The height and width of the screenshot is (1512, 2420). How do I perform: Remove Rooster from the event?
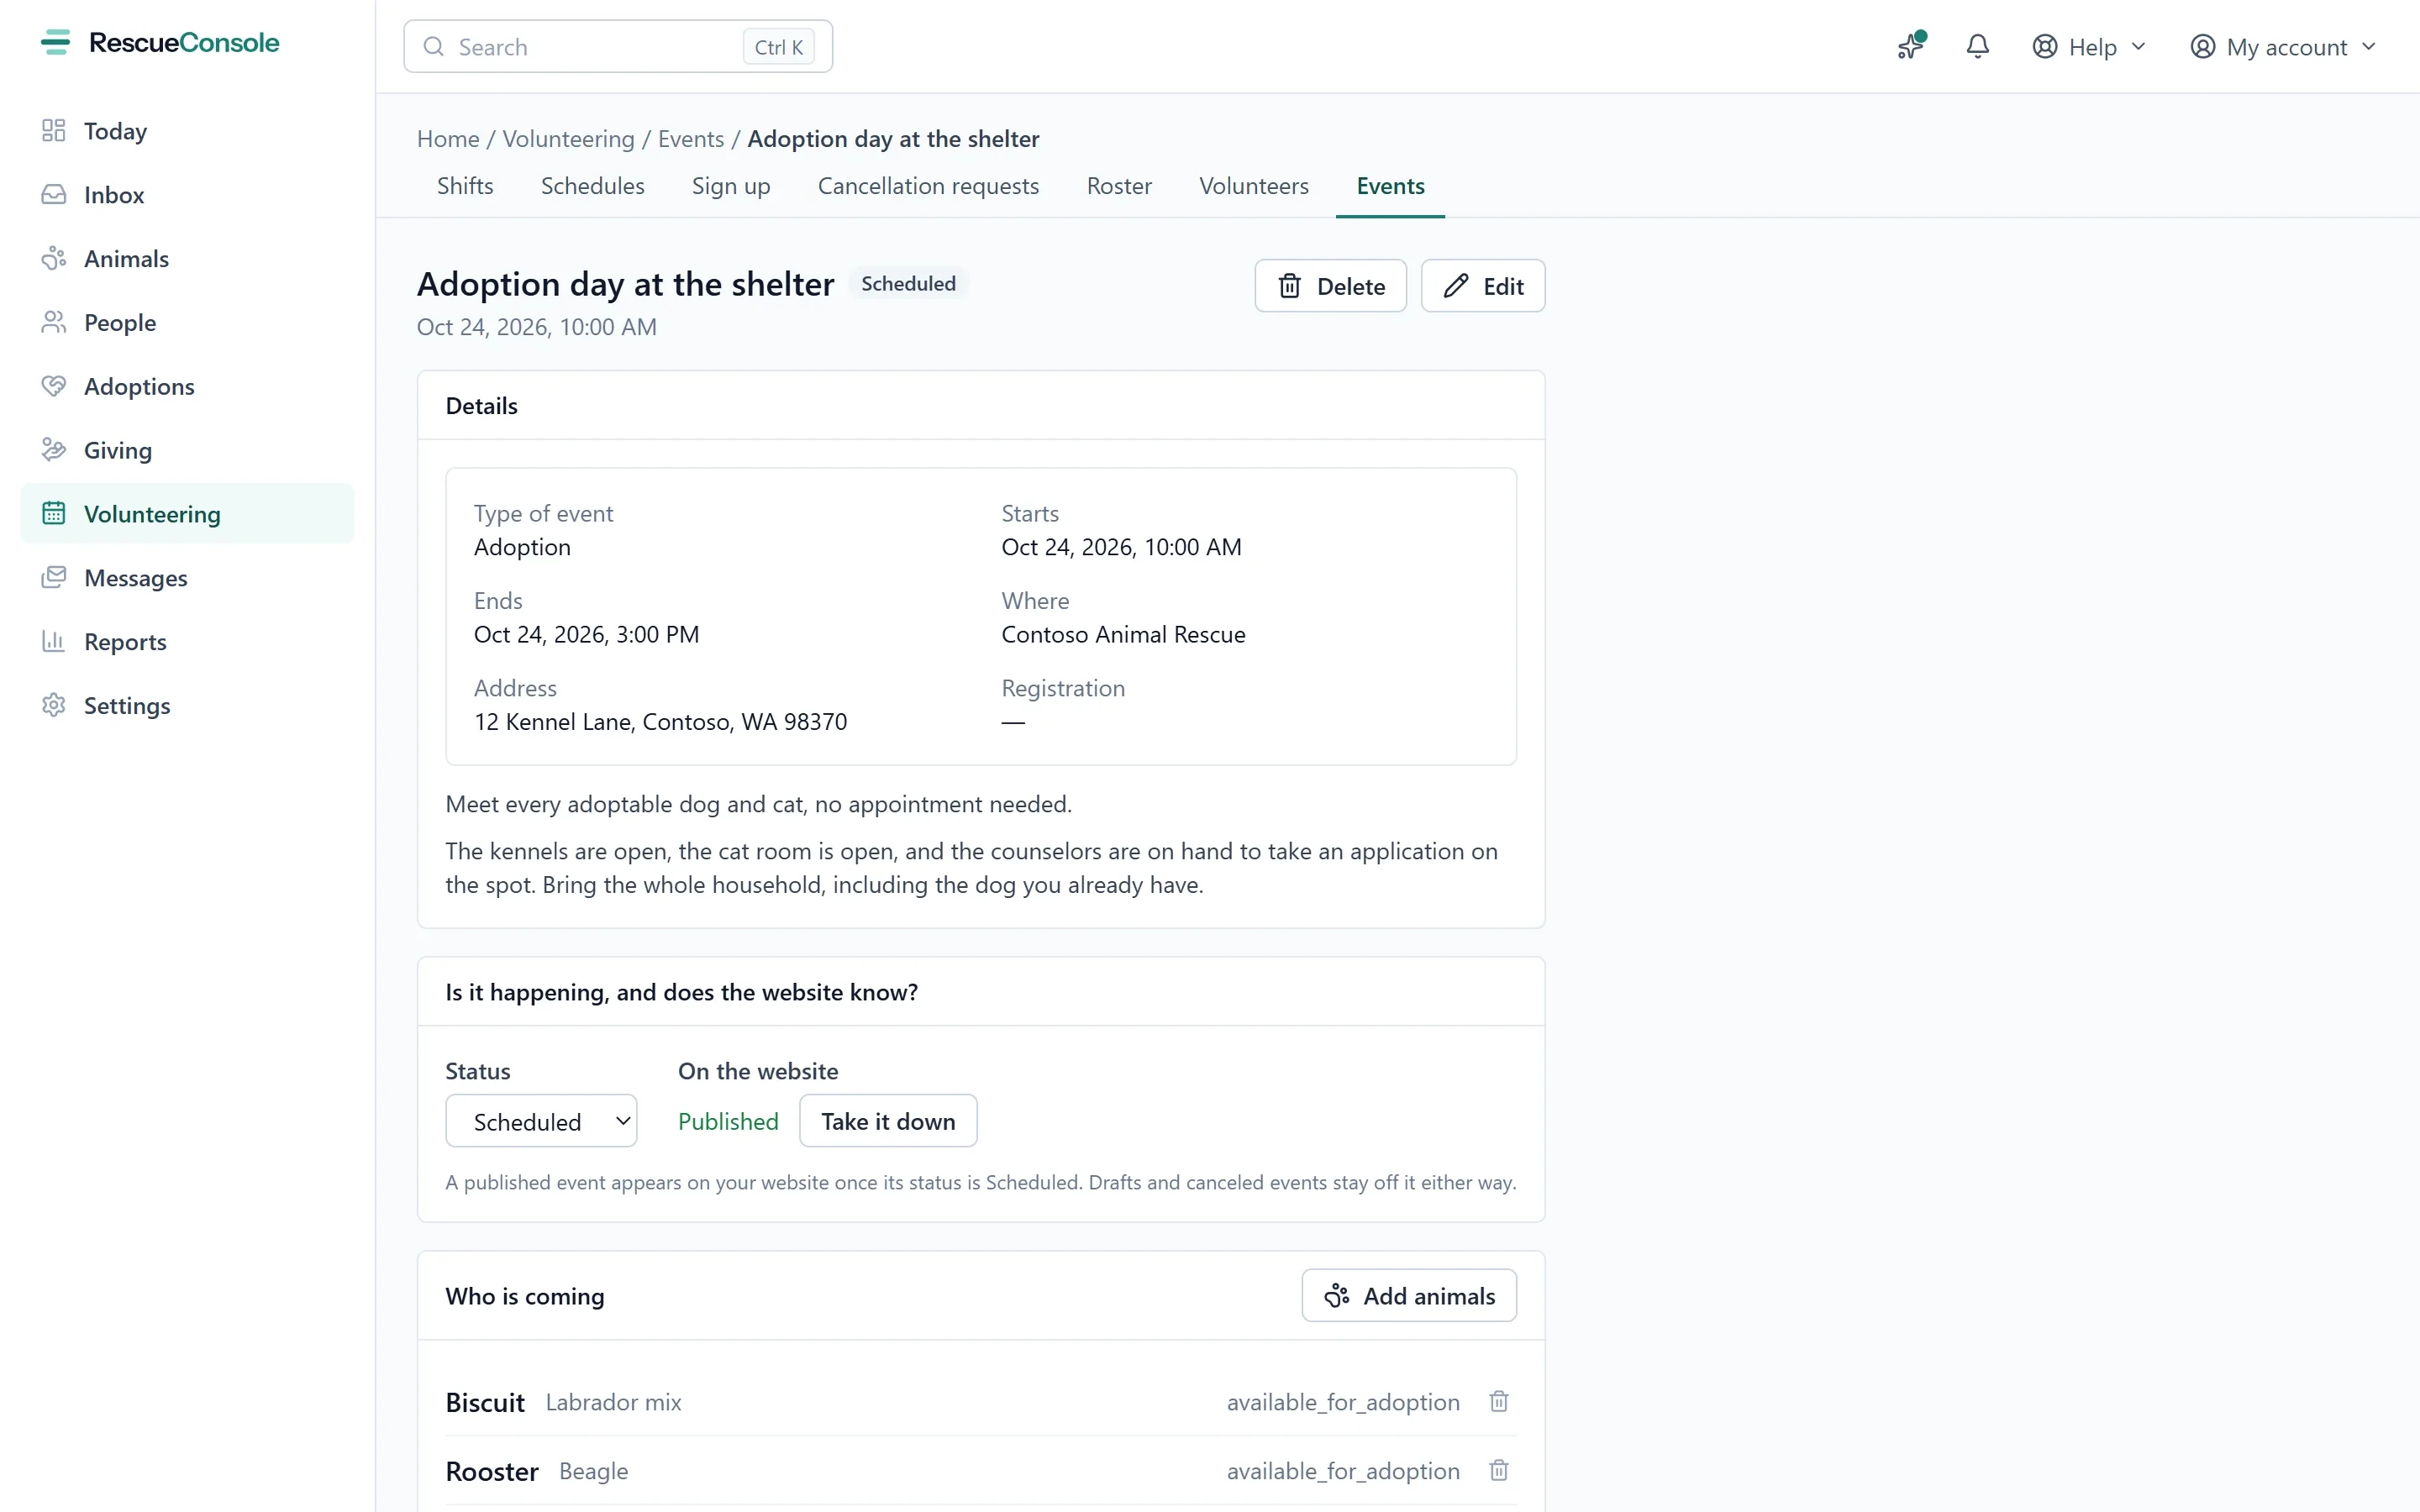pyautogui.click(x=1498, y=1471)
